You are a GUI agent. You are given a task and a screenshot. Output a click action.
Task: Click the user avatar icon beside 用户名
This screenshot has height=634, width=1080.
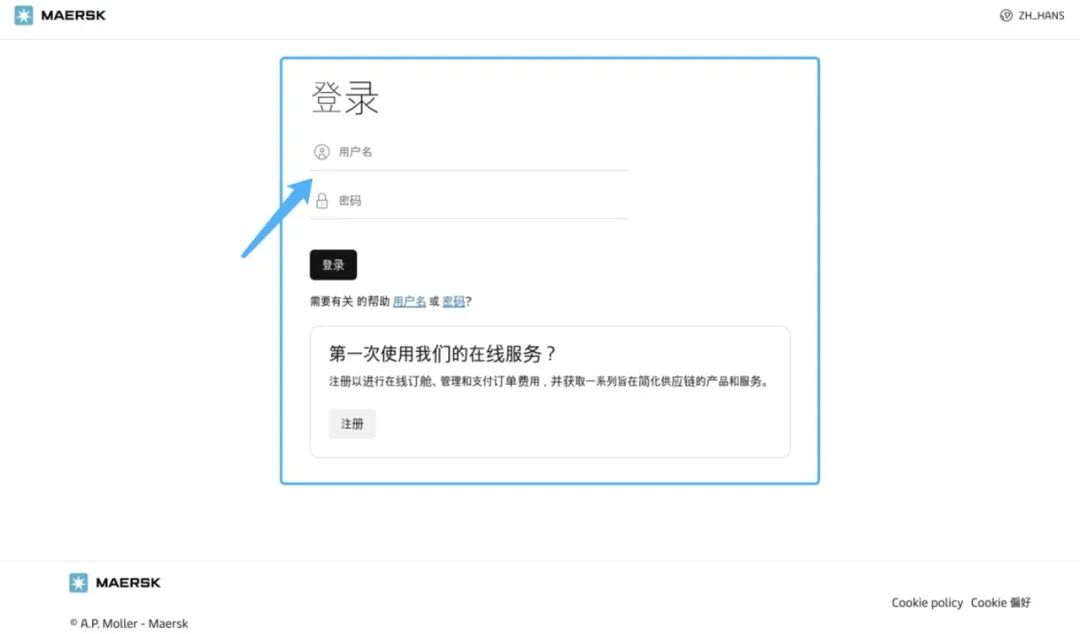322,152
